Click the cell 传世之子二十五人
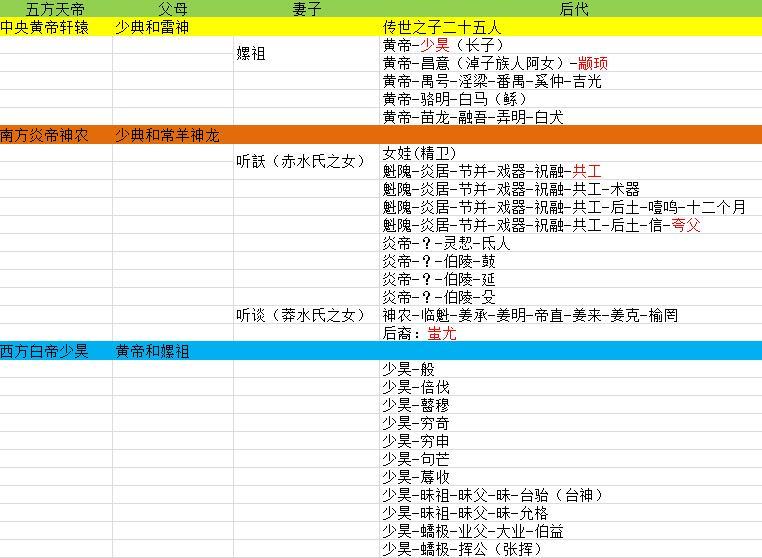762x558 pixels. (x=571, y=27)
